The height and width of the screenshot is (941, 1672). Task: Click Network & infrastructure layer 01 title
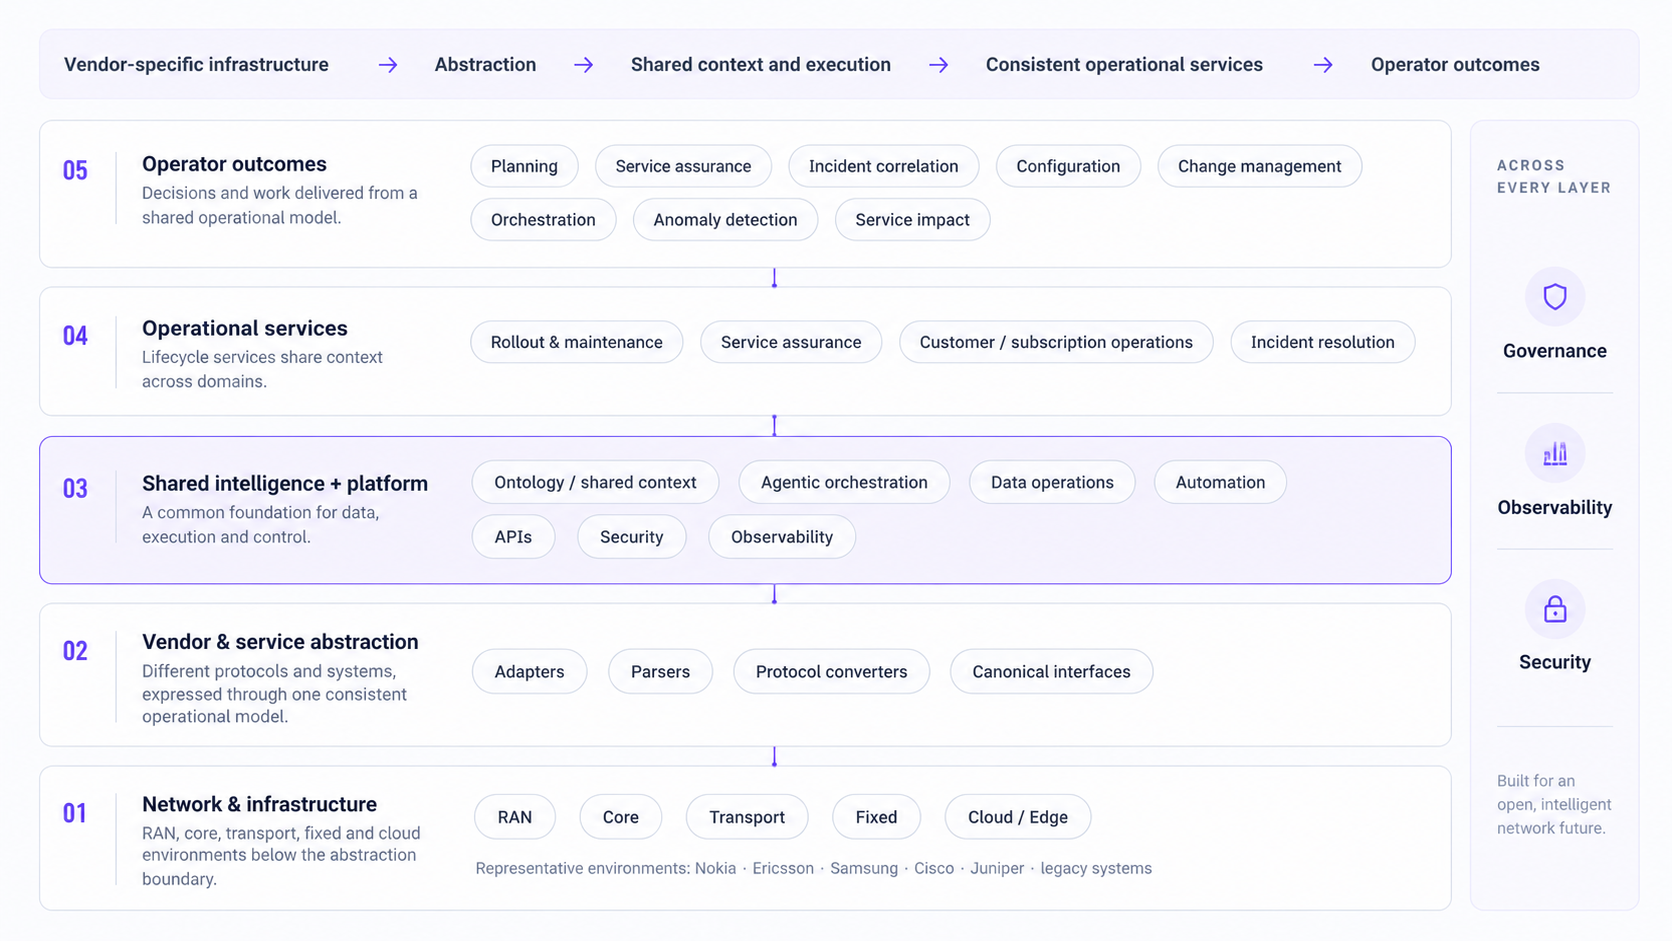coord(259,805)
